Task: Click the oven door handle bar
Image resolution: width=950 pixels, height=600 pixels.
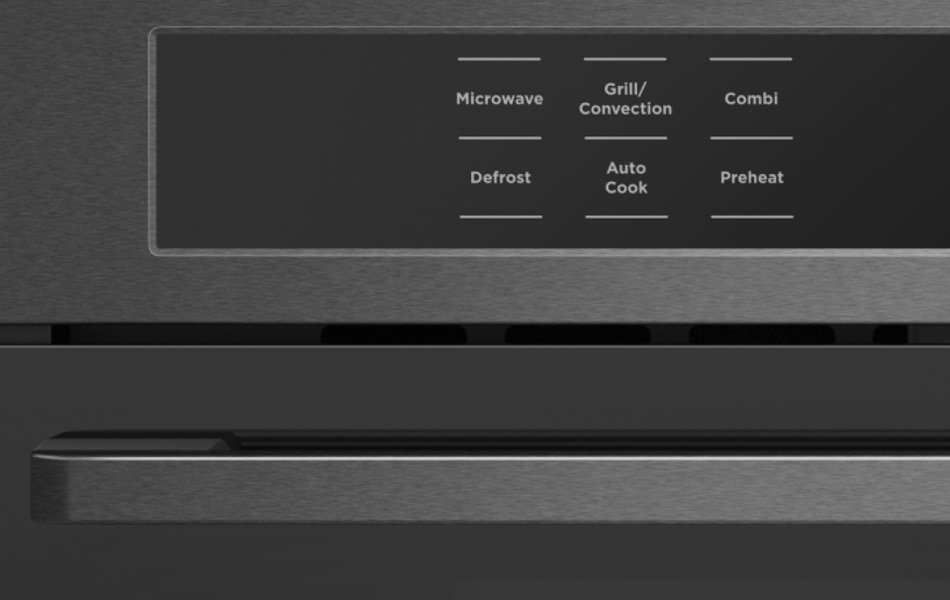Action: pos(490,487)
